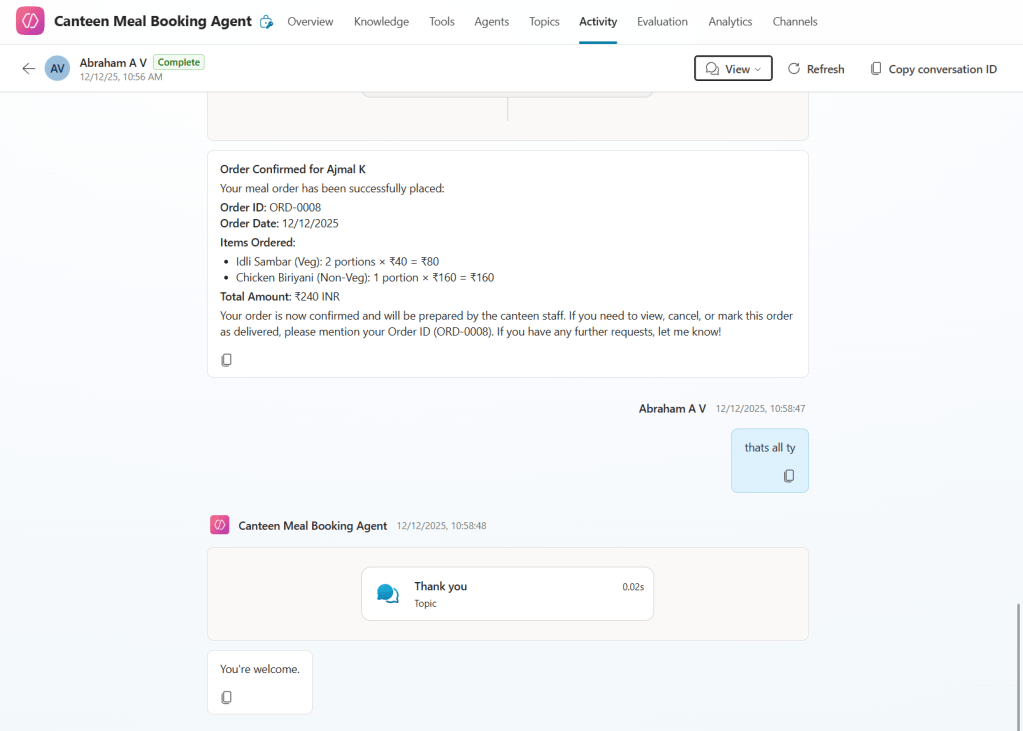Click the agent status icon beside the title
Viewport: 1023px width, 731px height.
[266, 22]
